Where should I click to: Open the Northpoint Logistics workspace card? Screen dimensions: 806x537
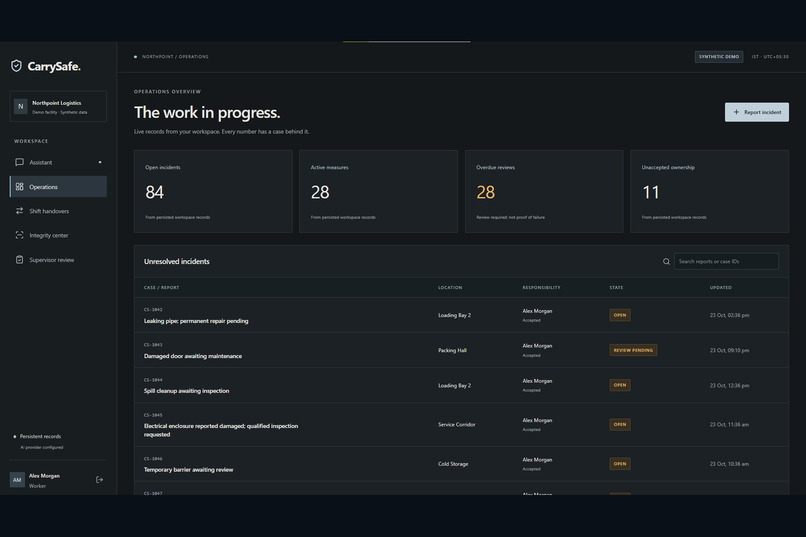point(58,106)
